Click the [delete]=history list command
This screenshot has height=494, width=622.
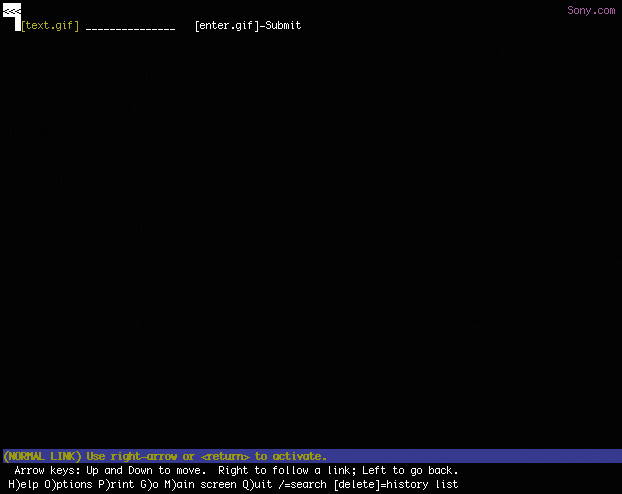(396, 484)
